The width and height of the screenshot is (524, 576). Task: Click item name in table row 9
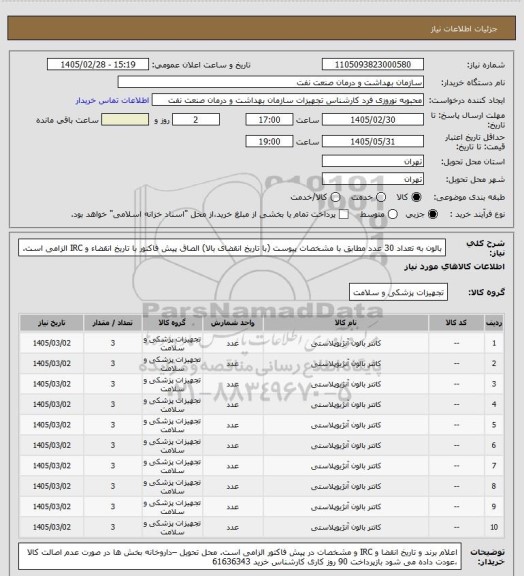(x=346, y=507)
